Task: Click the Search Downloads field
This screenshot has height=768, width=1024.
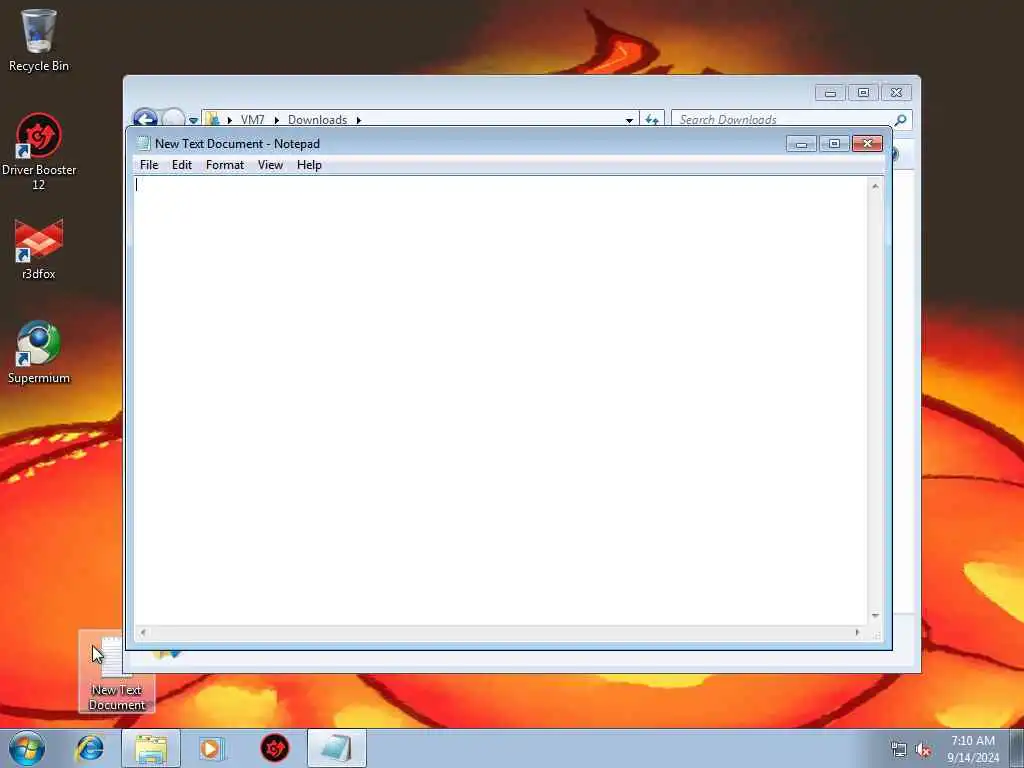Action: coord(784,120)
